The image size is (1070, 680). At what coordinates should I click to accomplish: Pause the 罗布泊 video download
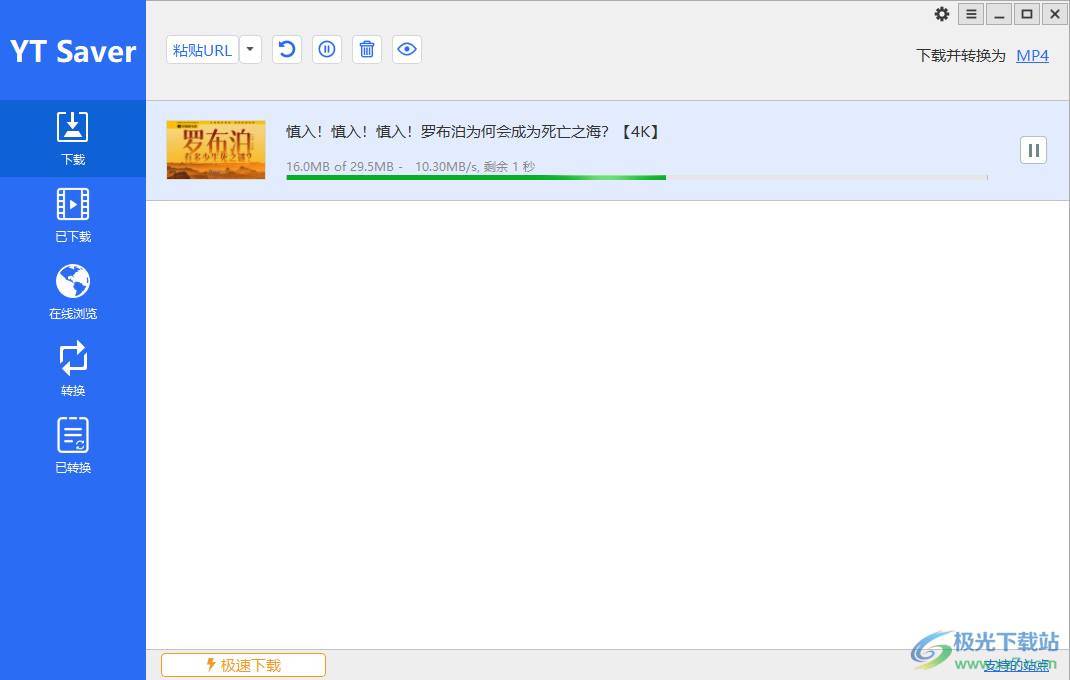[x=1033, y=150]
